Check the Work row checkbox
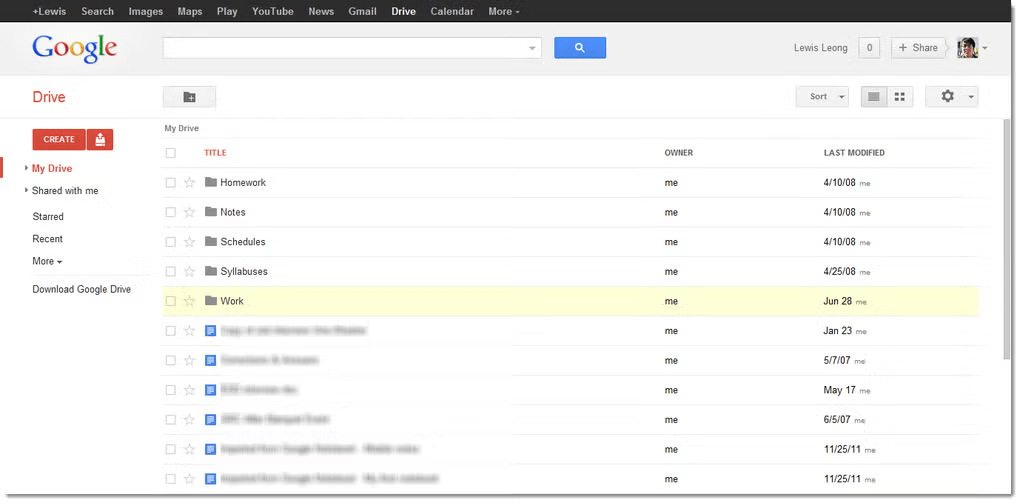 click(x=170, y=301)
